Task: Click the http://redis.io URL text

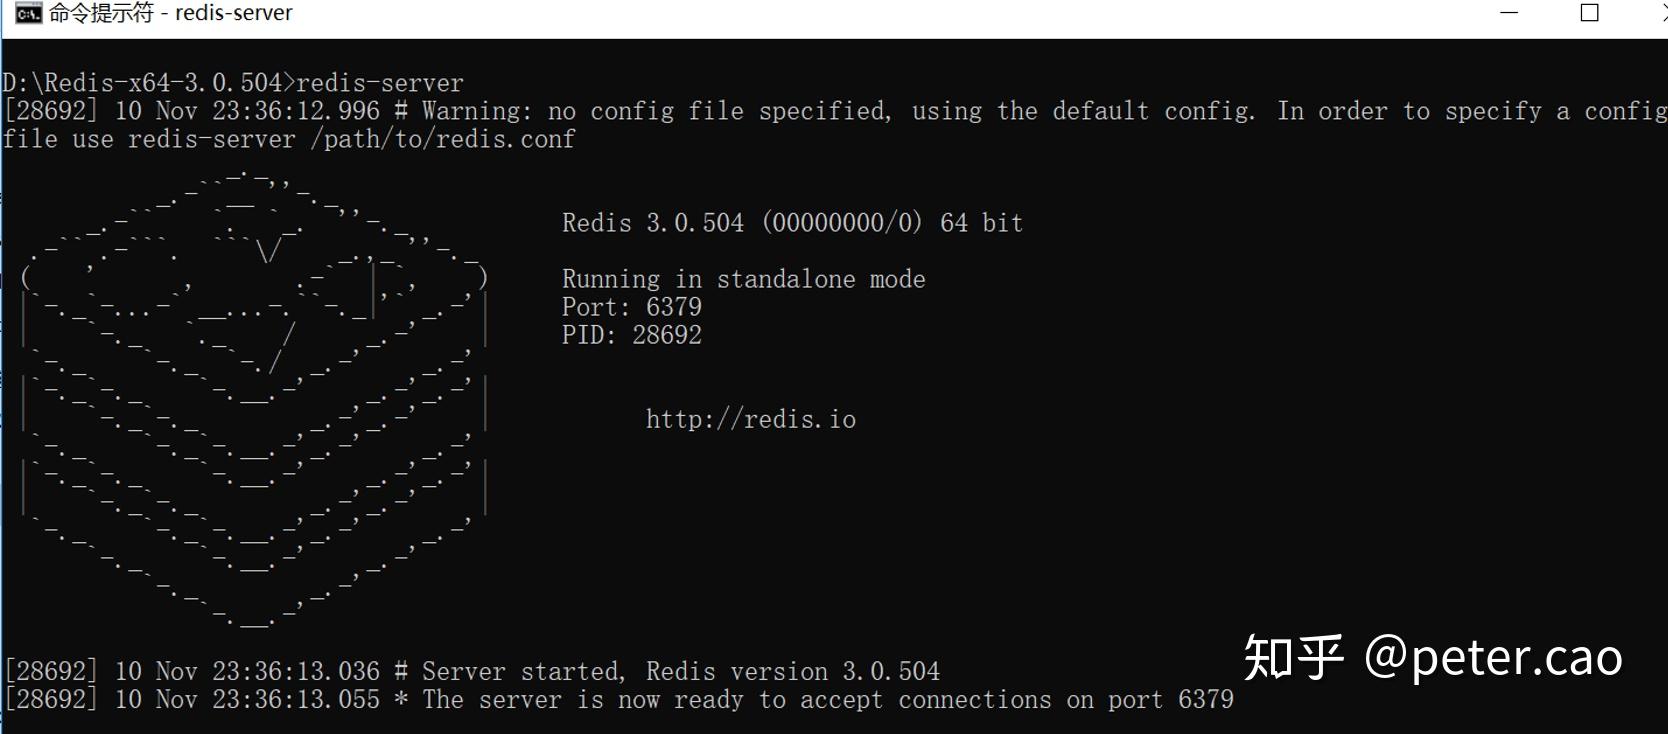Action: pos(750,419)
